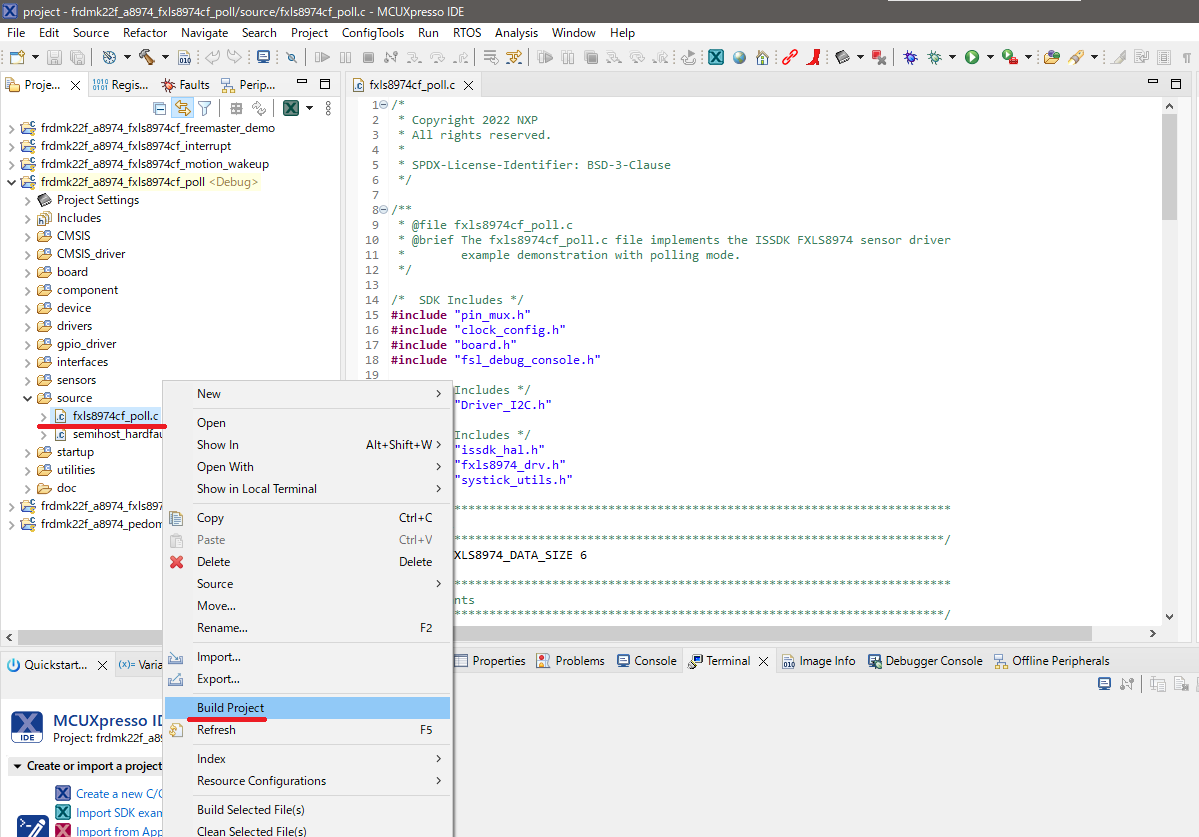Open the ConfigTools menu
The height and width of the screenshot is (837, 1199).
point(372,33)
